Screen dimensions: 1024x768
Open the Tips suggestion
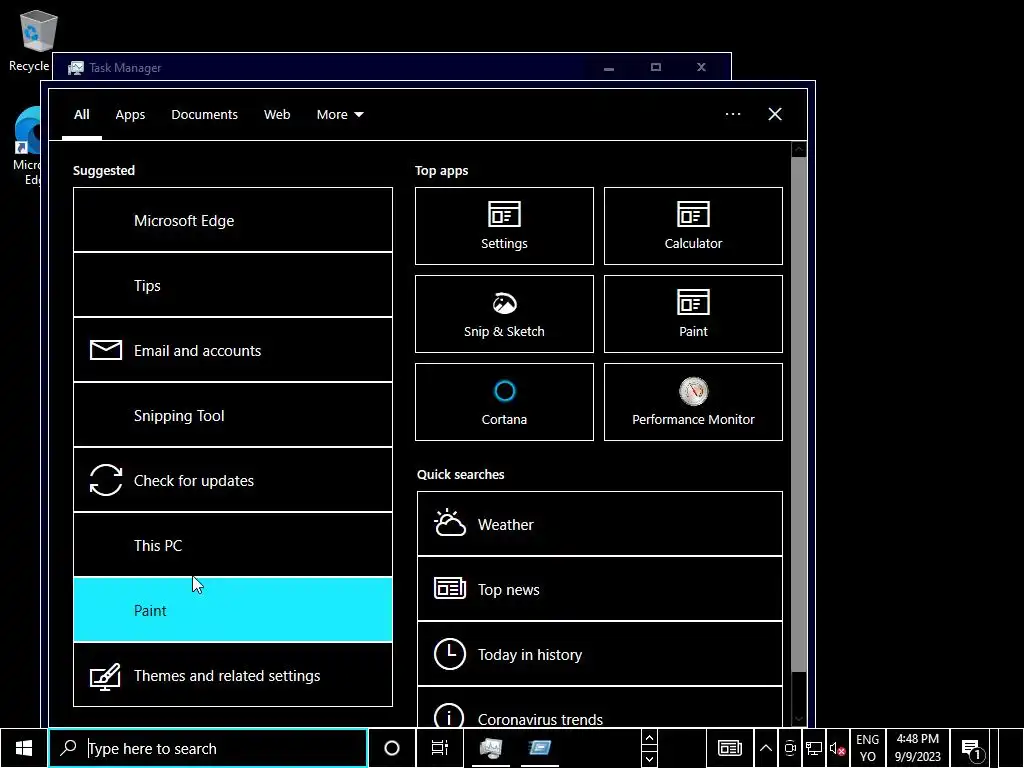(x=233, y=285)
